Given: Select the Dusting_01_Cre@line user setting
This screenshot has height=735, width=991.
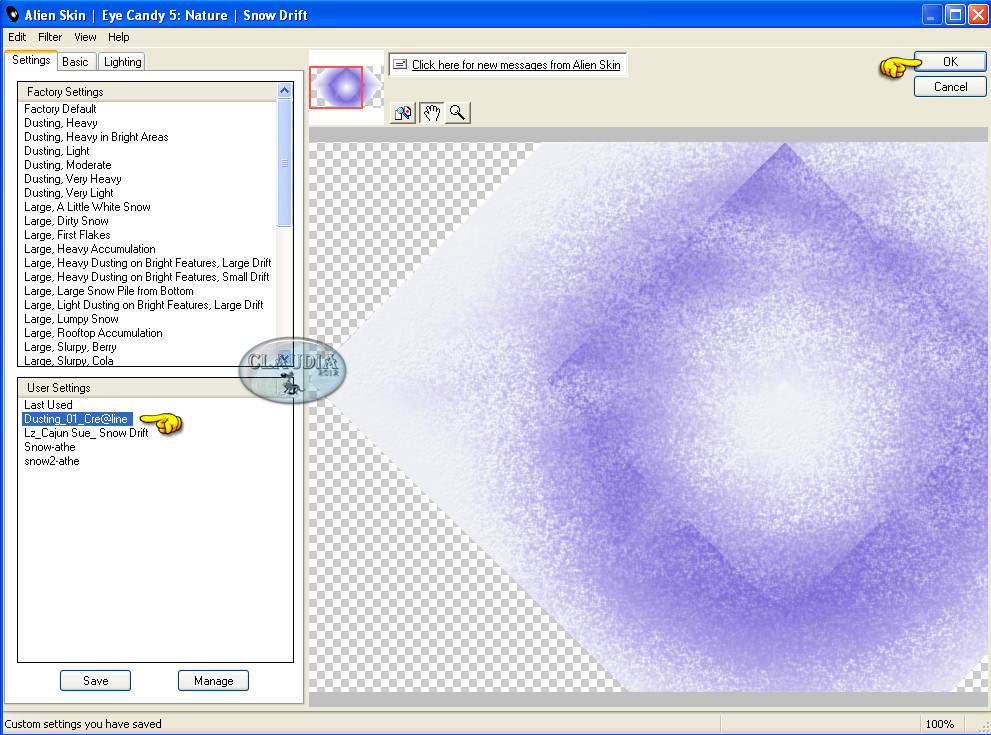Looking at the screenshot, I should (x=76, y=418).
